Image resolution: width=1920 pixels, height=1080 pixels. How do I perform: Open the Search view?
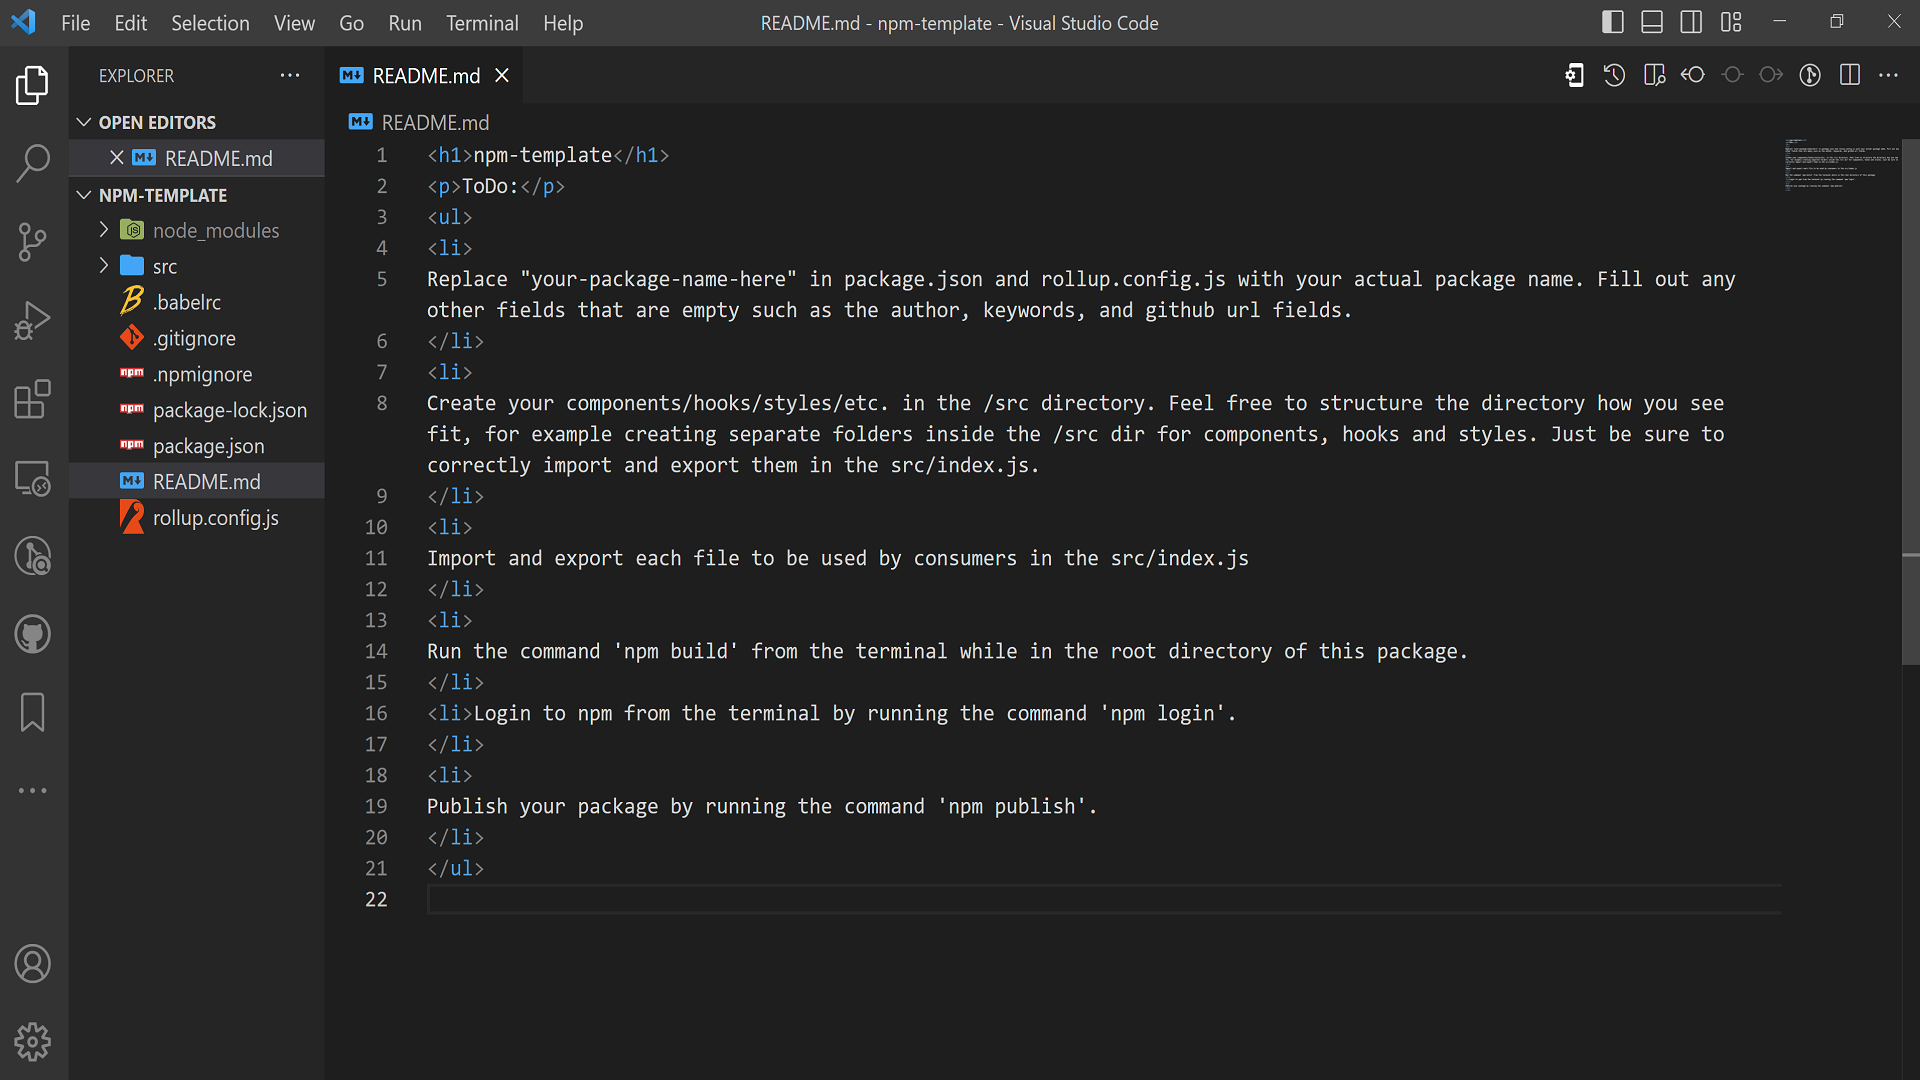point(33,163)
